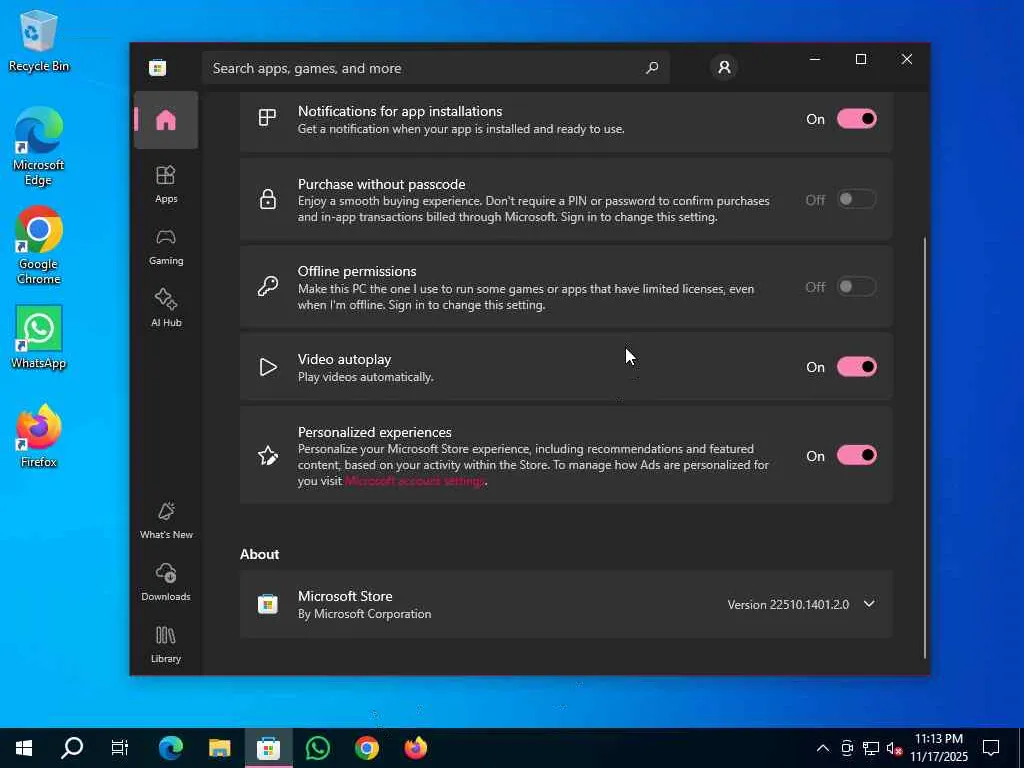Viewport: 1024px width, 768px height.
Task: Go to the Home page in the sidebar
Action: click(166, 120)
